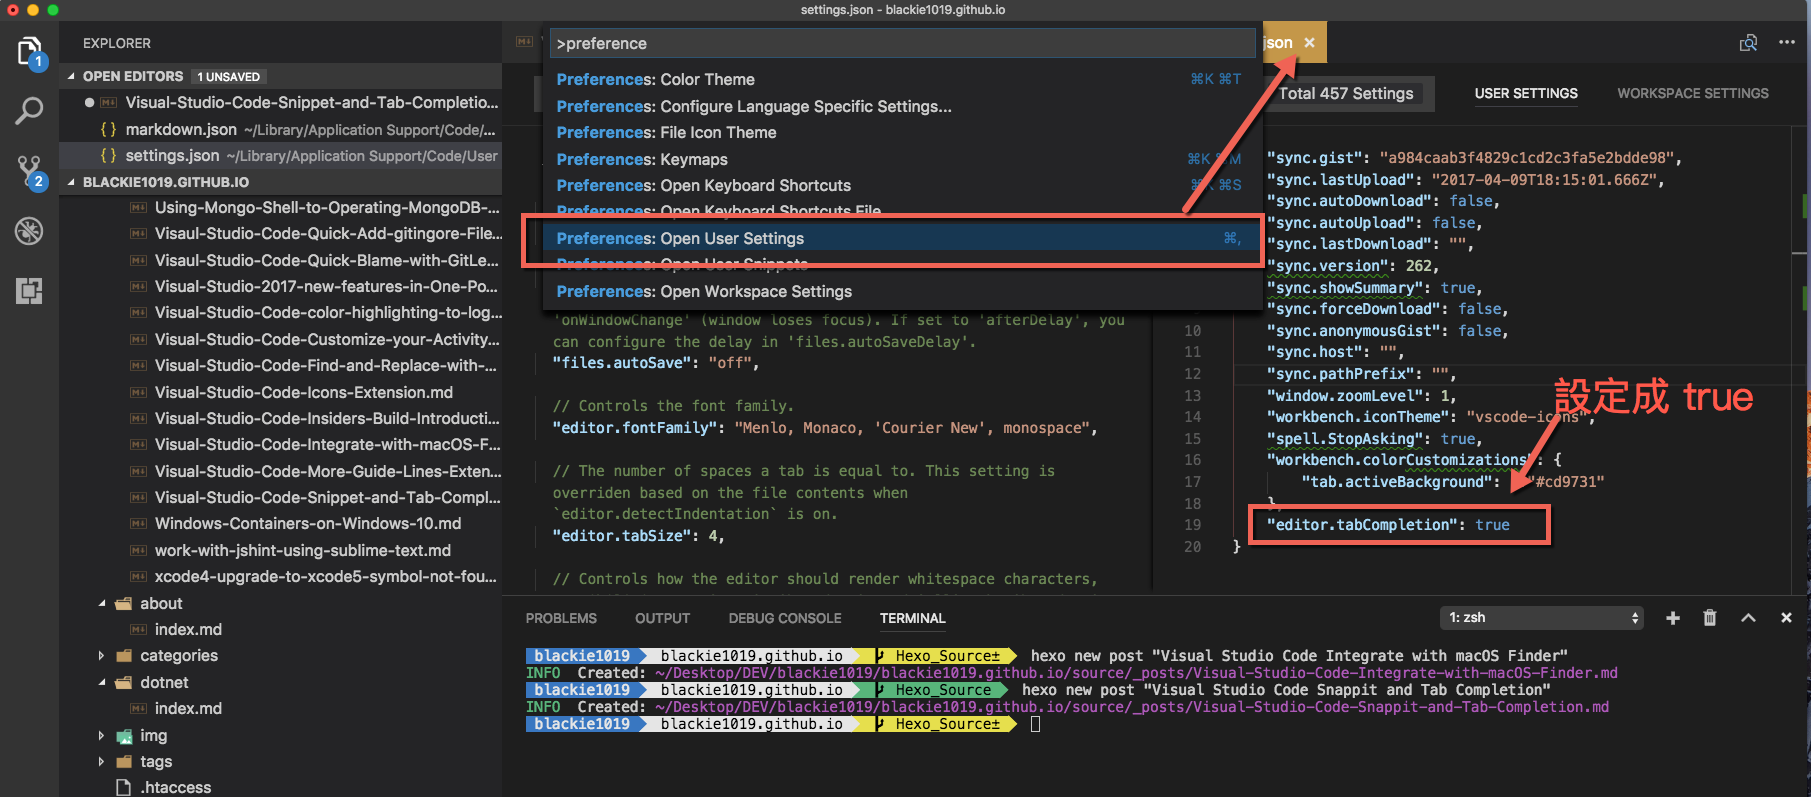The image size is (1811, 797).
Task: Kill terminal with trash icon
Action: pyautogui.click(x=1710, y=618)
